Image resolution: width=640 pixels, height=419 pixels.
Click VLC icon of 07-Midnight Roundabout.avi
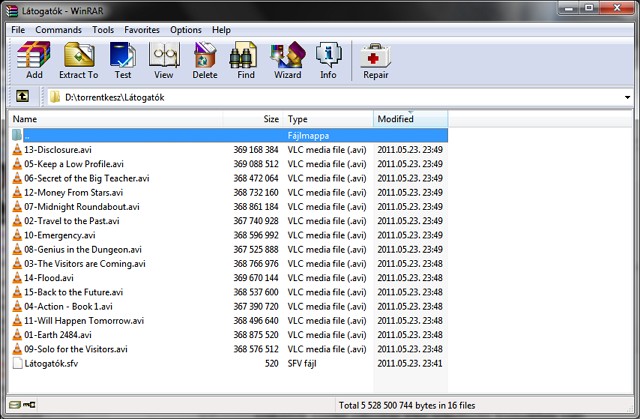tap(17, 206)
